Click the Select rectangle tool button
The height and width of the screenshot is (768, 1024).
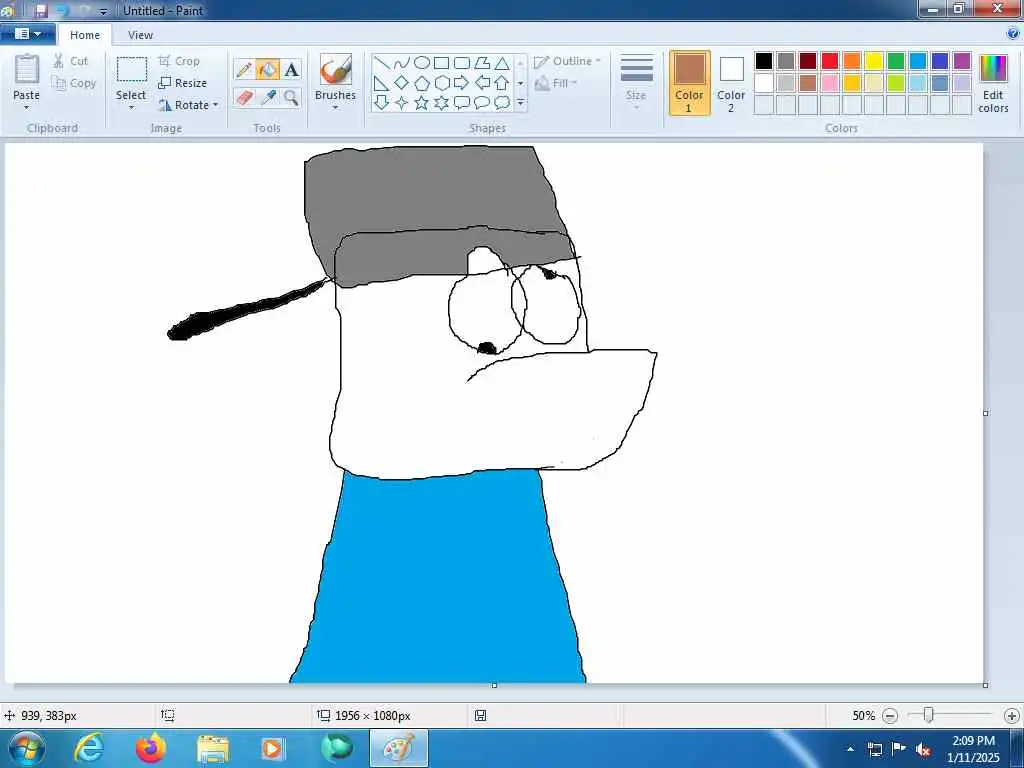click(131, 69)
